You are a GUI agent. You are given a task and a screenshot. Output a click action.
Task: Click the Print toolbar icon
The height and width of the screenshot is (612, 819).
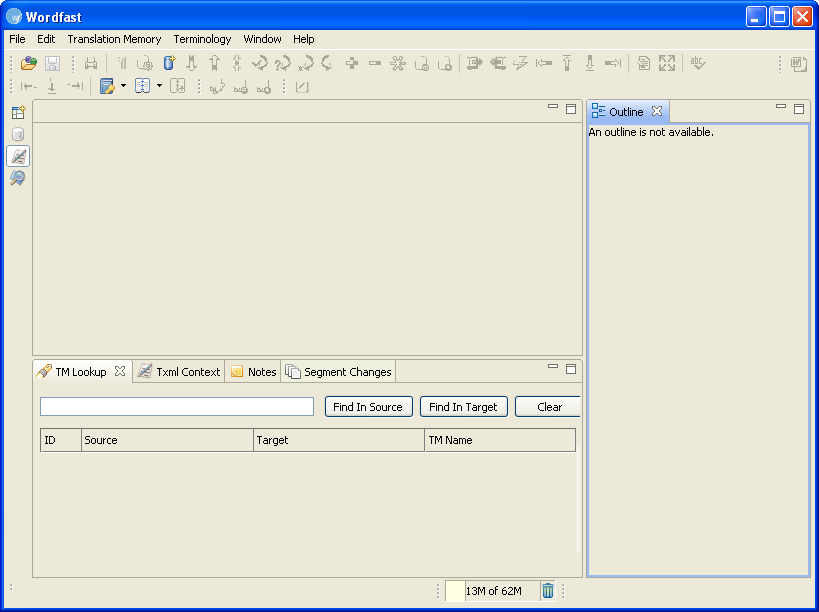click(x=91, y=63)
